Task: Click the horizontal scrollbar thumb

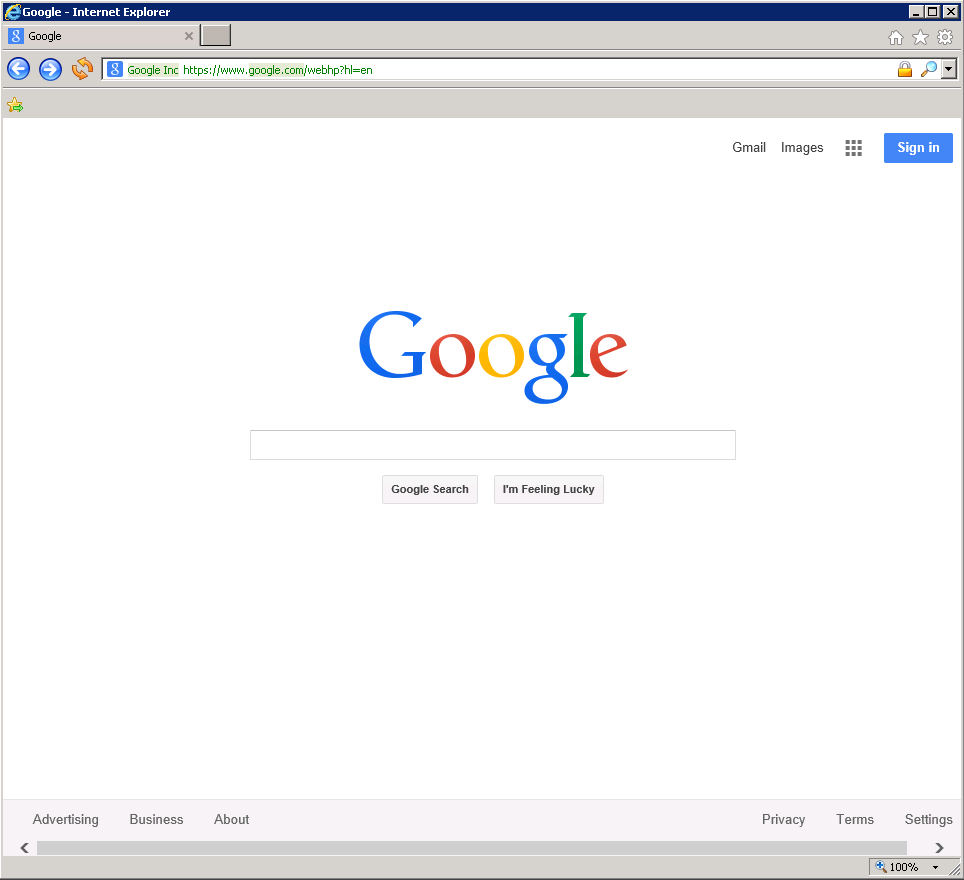Action: [472, 848]
